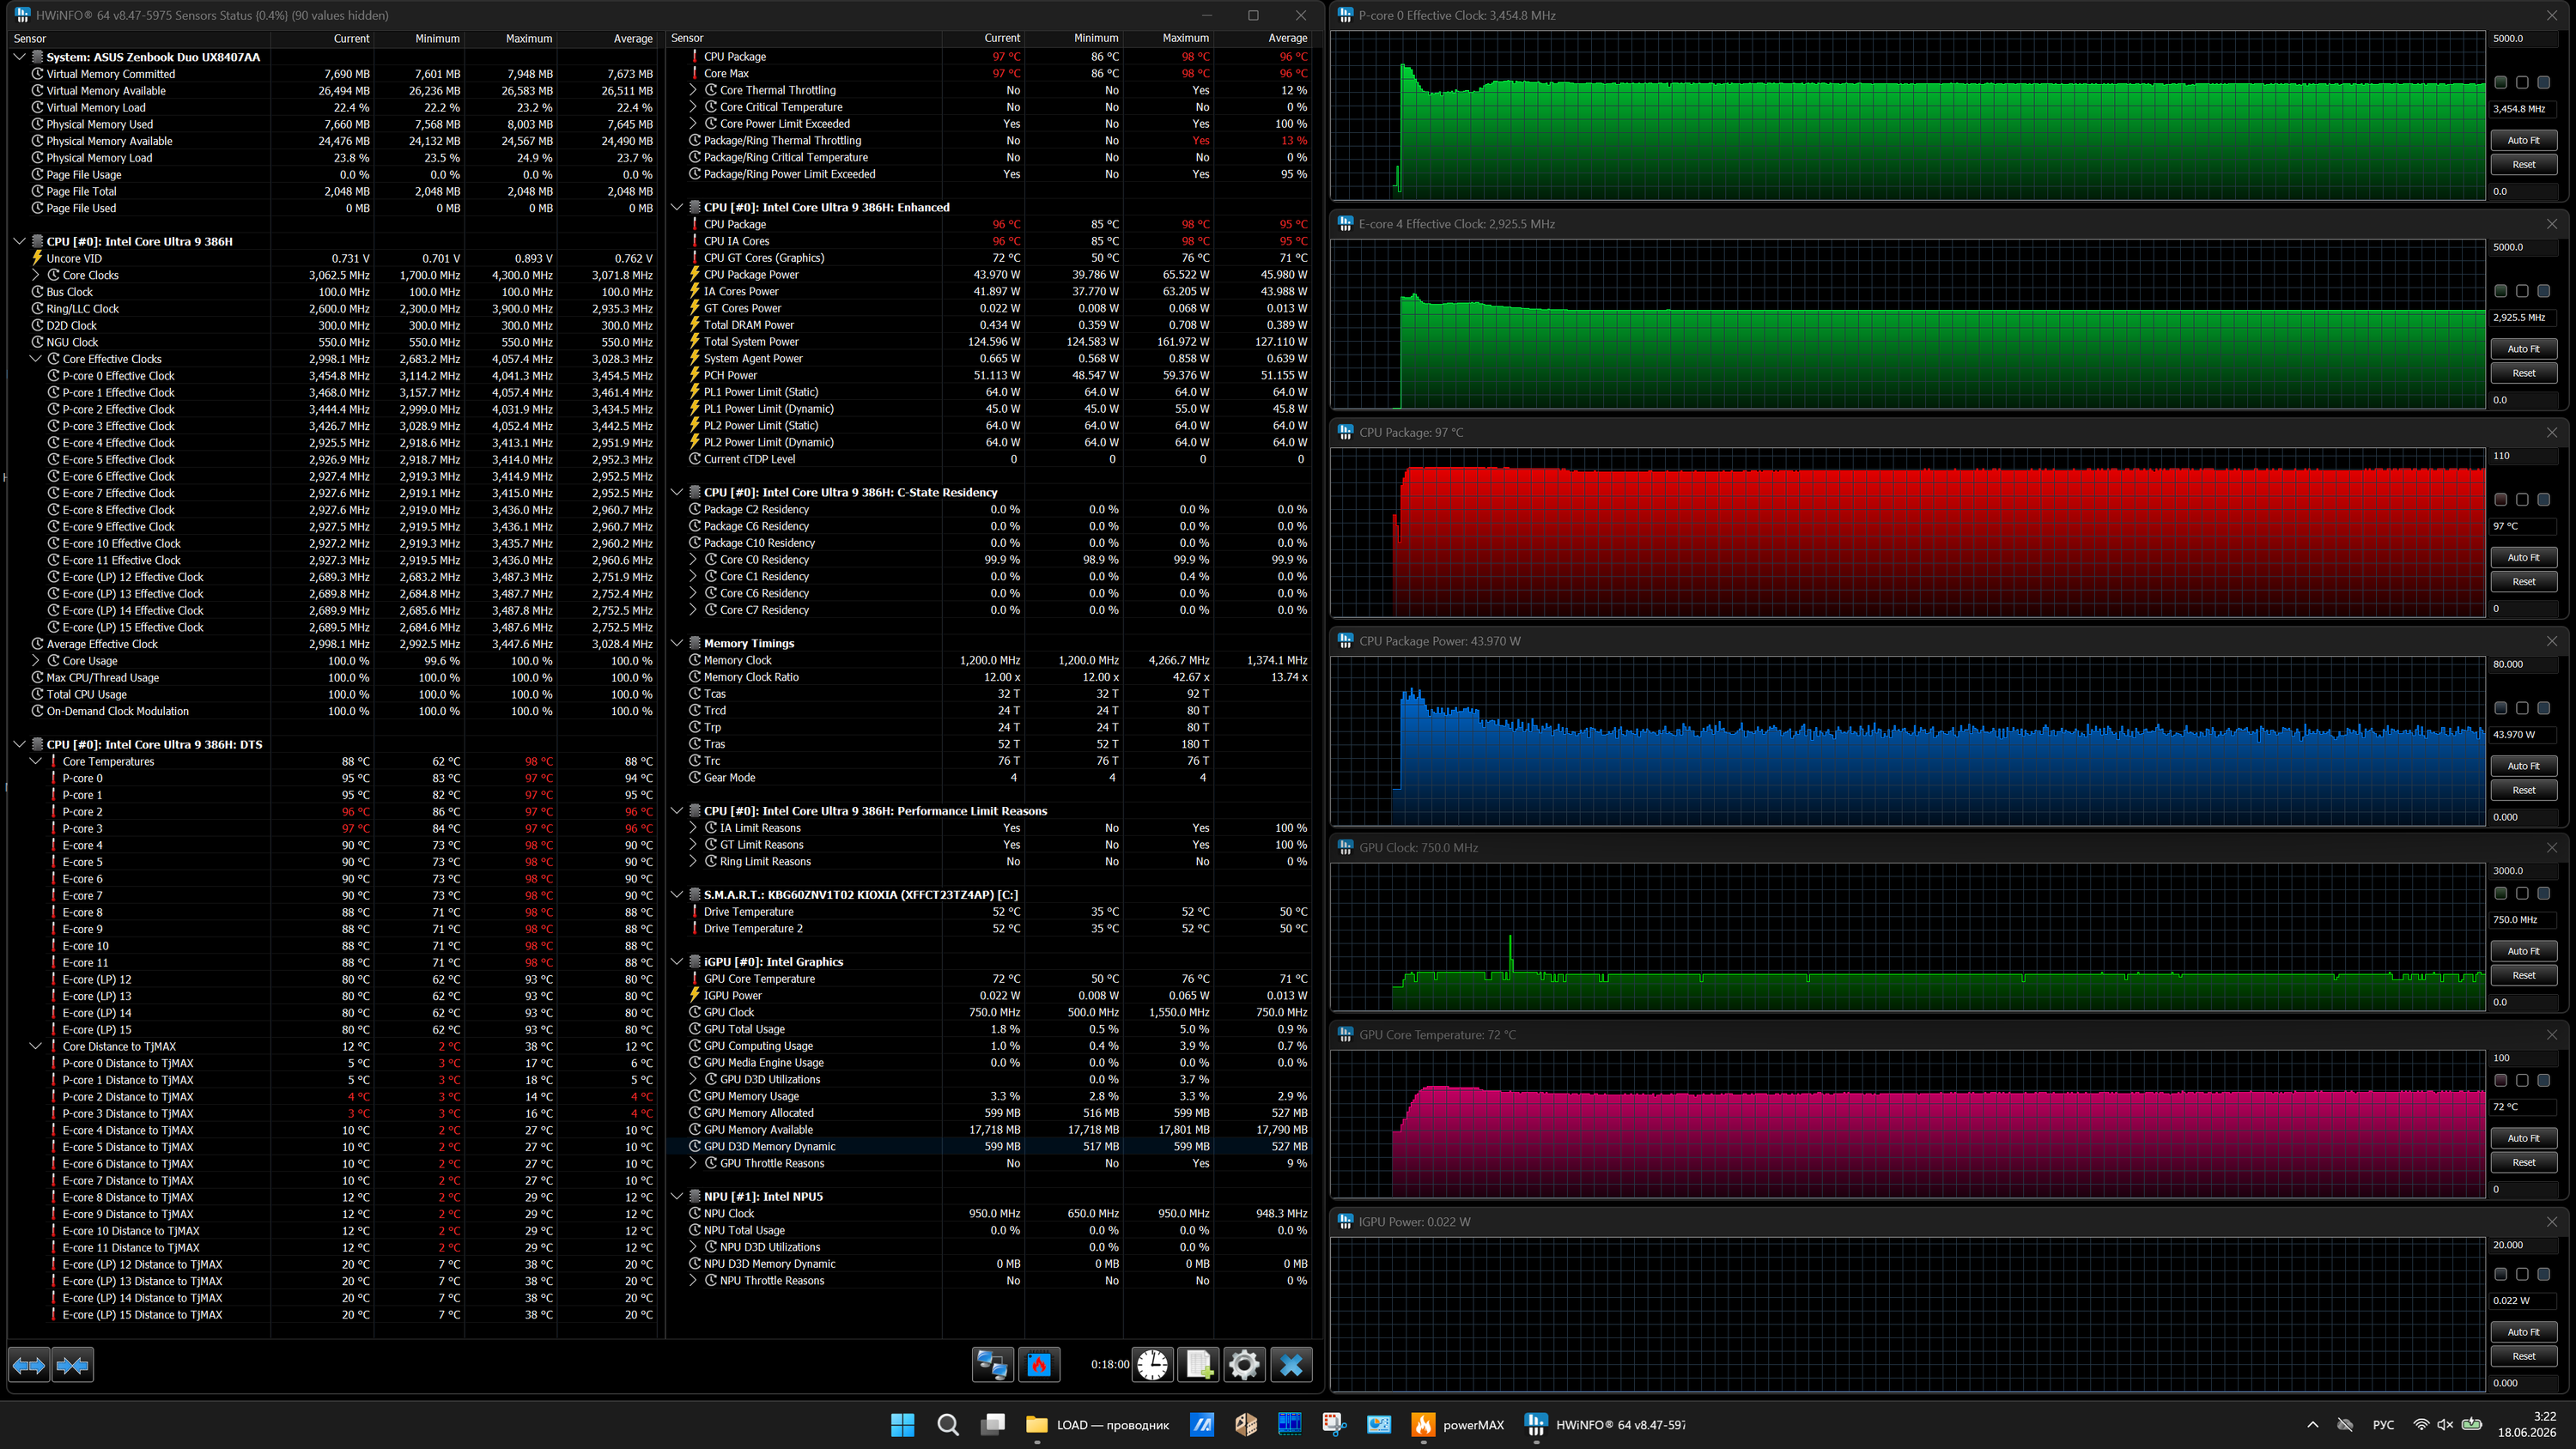Select the Gear Mode row

pos(990,778)
